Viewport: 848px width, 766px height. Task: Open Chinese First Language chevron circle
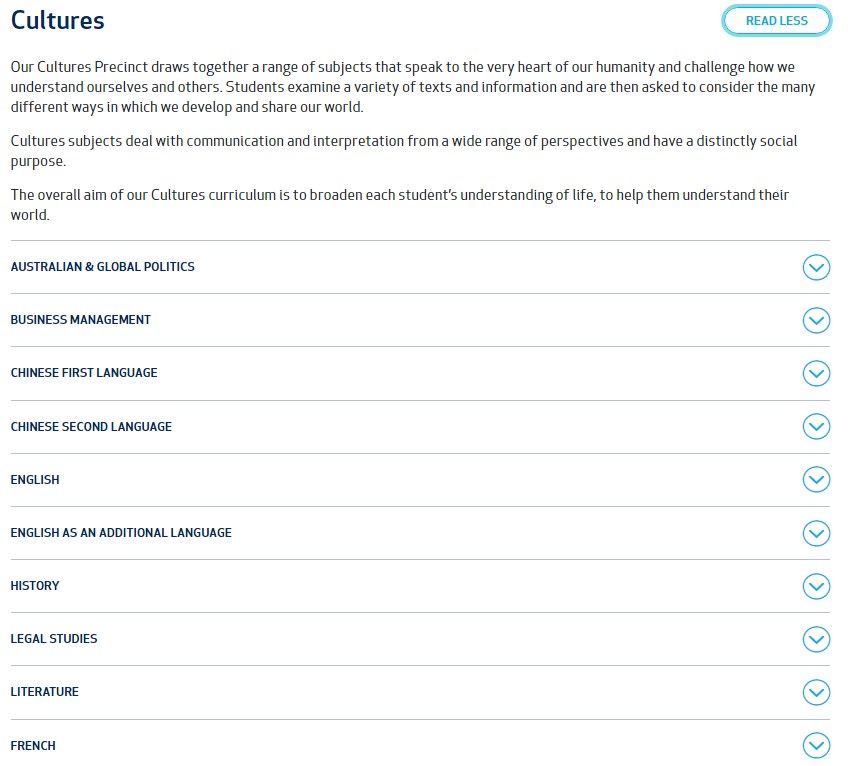click(x=816, y=373)
